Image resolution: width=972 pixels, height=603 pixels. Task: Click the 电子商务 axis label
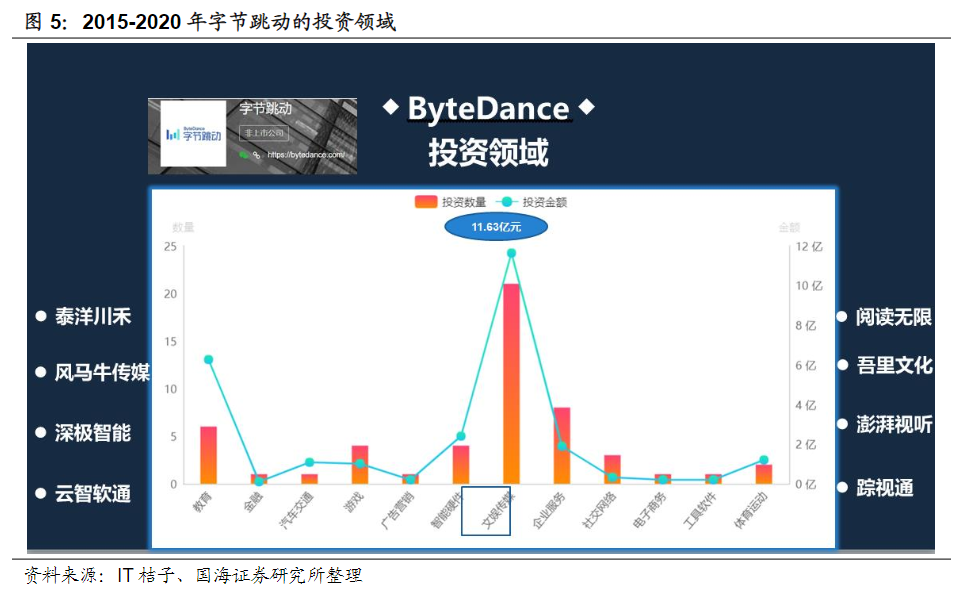[650, 510]
